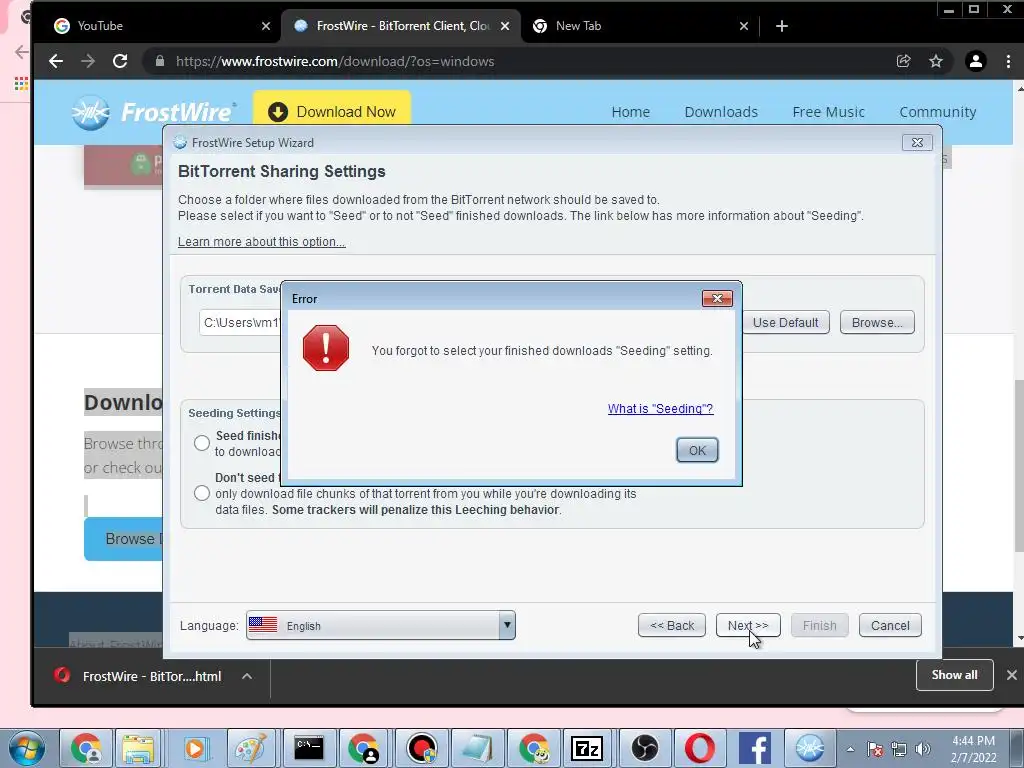Close the YouTube tab
Viewport: 1024px width, 768px height.
coord(266,26)
